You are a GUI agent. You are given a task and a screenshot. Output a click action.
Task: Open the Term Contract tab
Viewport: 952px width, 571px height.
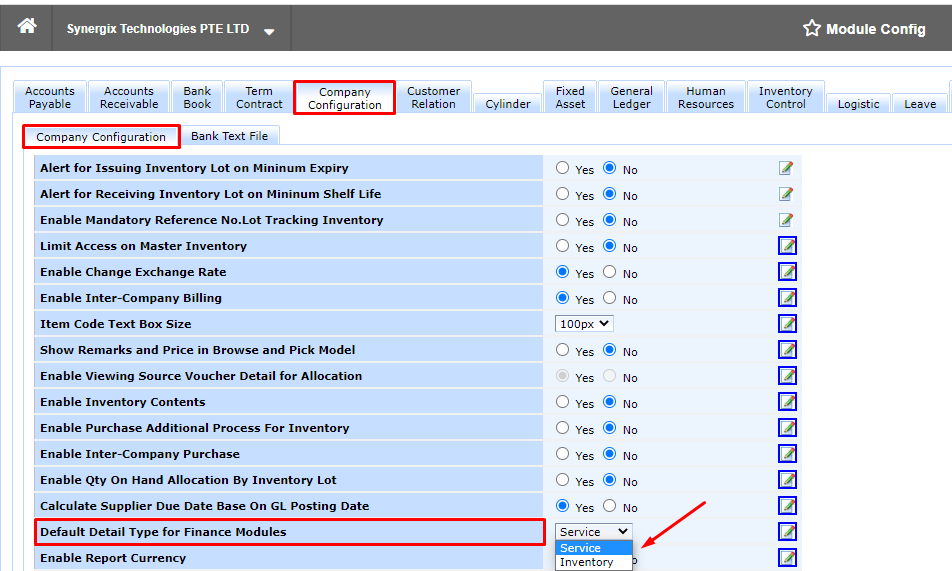(x=259, y=97)
